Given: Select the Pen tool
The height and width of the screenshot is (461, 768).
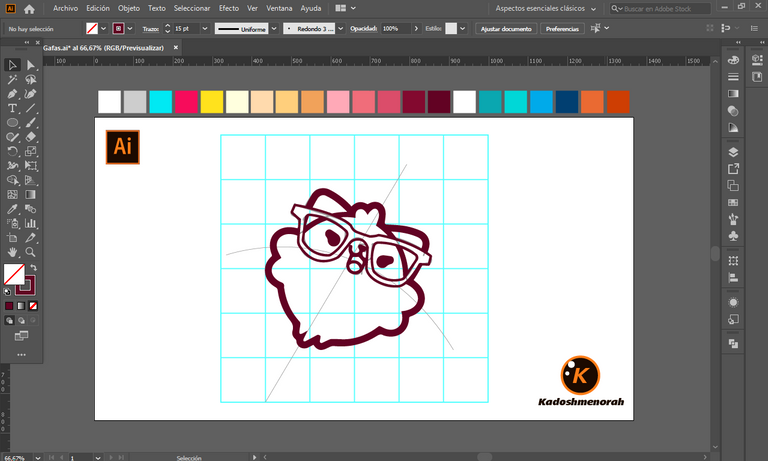Looking at the screenshot, I should pyautogui.click(x=12, y=94).
